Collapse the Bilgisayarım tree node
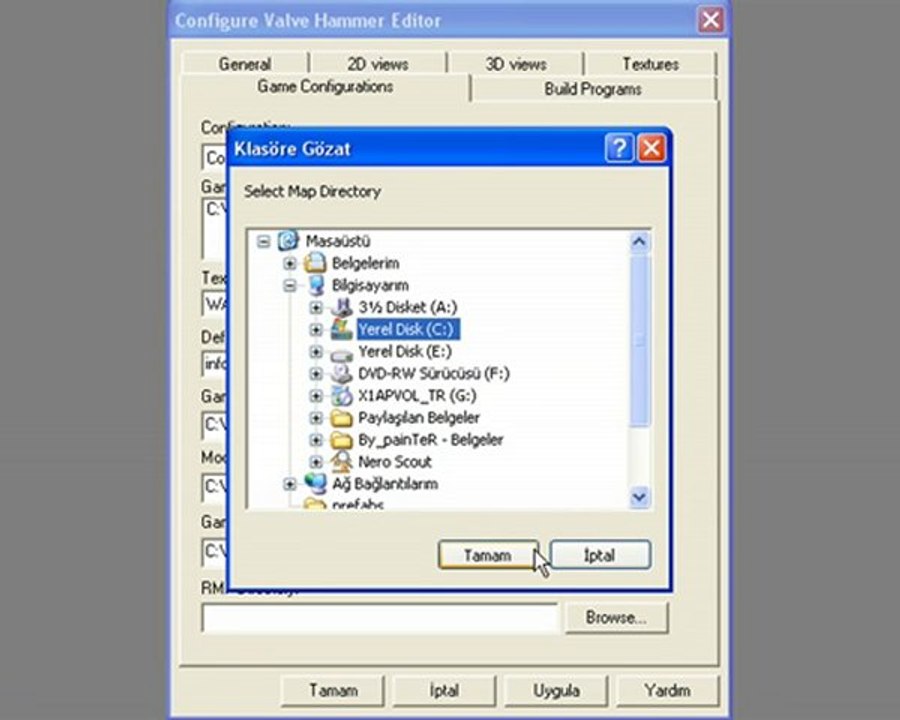The image size is (900, 720). 290,285
